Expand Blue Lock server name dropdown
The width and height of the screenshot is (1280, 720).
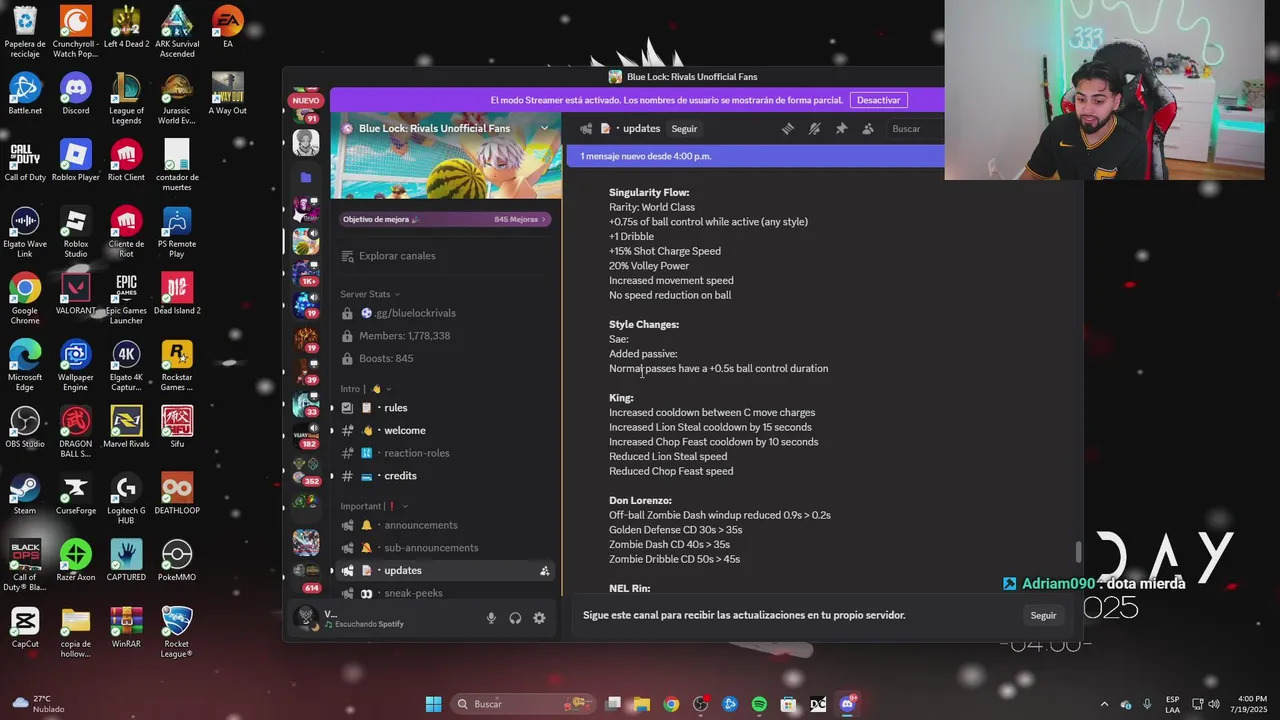point(544,128)
